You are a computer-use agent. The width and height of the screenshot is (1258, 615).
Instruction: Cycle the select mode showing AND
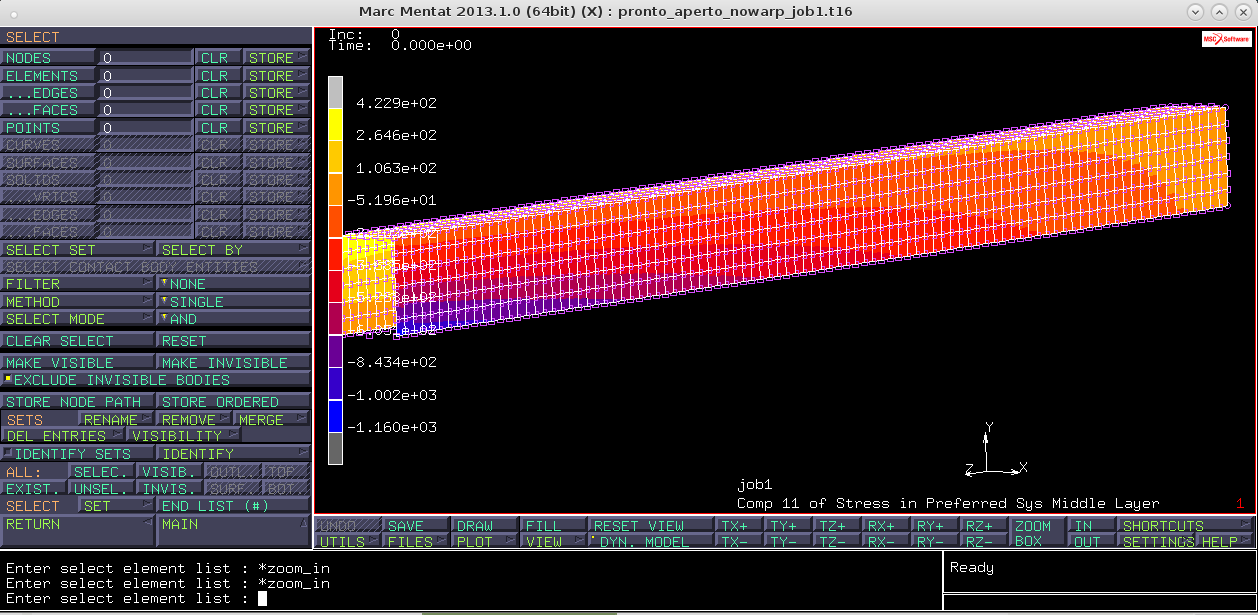[234, 319]
